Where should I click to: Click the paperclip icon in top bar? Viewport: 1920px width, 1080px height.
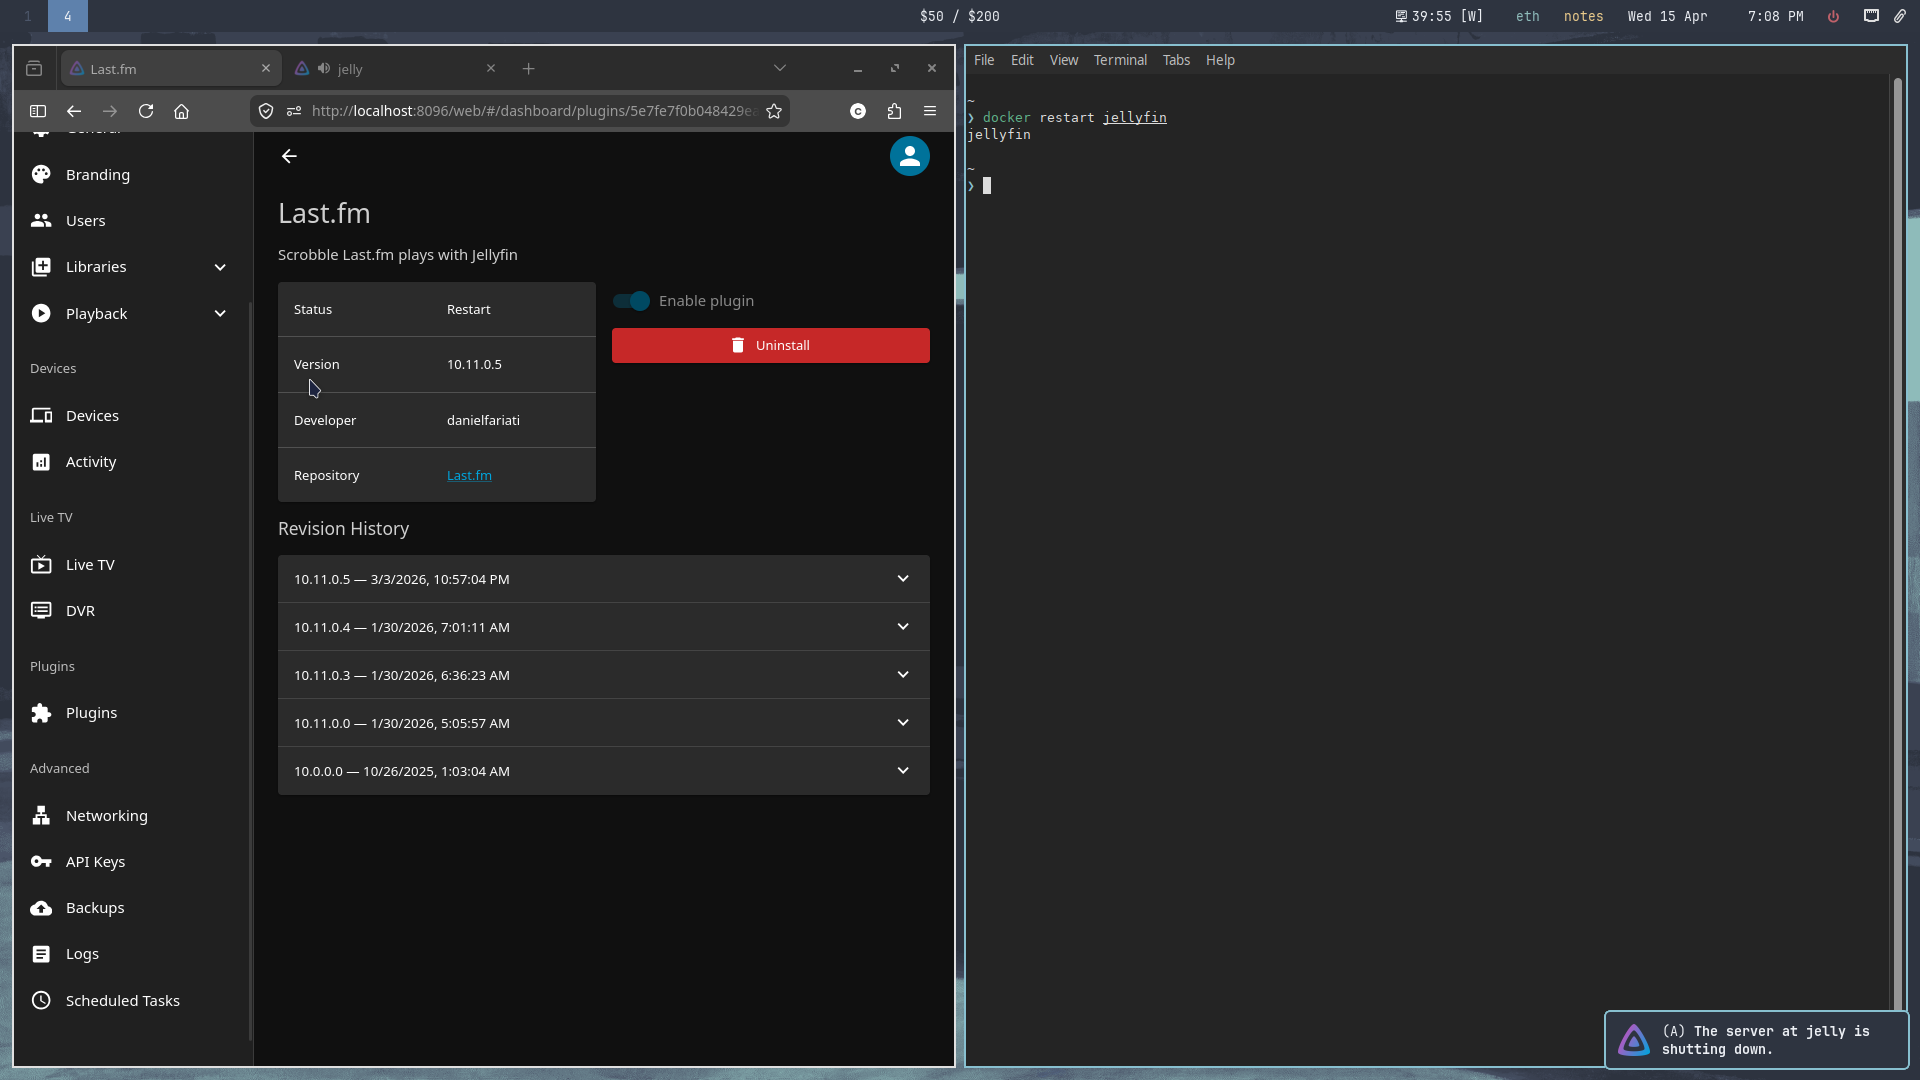point(1900,16)
